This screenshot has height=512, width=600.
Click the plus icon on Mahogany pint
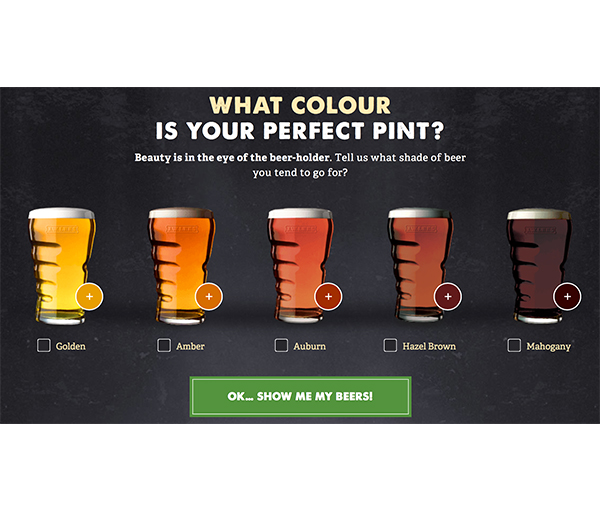(567, 297)
